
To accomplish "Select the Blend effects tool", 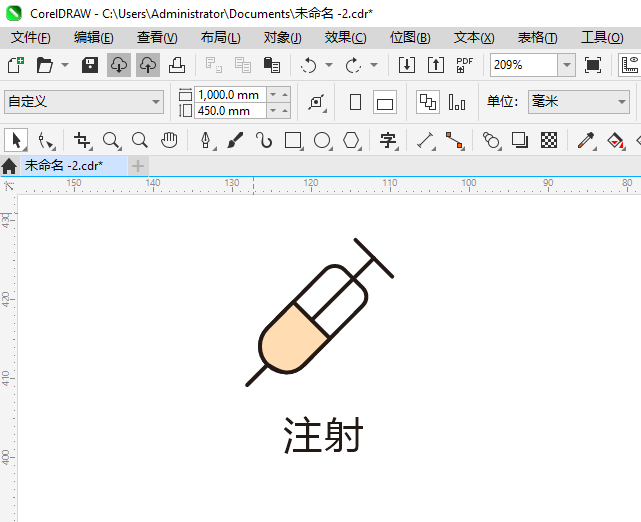I will (491, 140).
